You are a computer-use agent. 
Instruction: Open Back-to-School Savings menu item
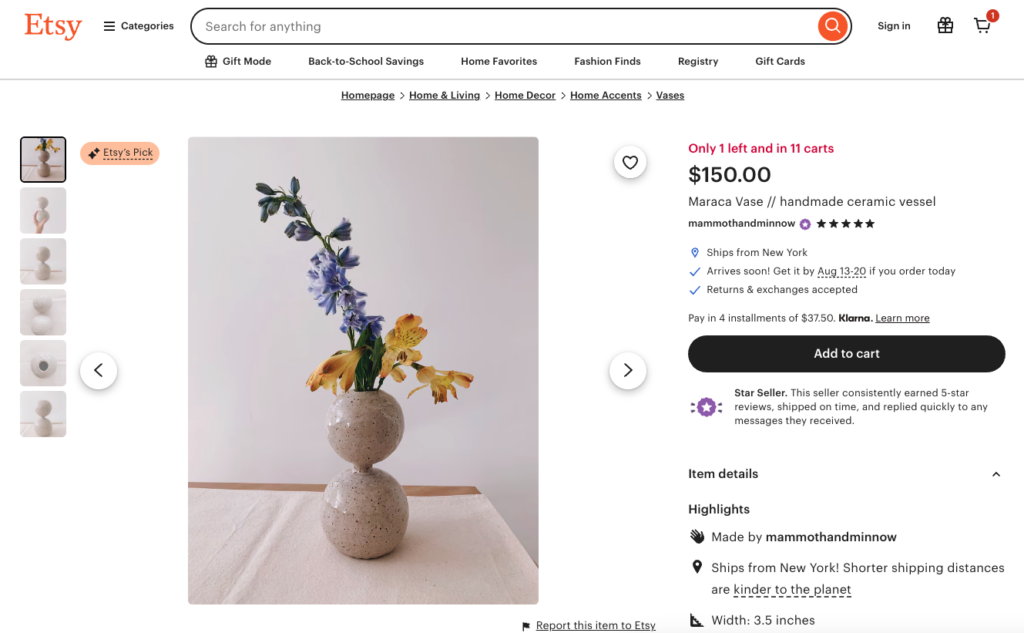[366, 61]
